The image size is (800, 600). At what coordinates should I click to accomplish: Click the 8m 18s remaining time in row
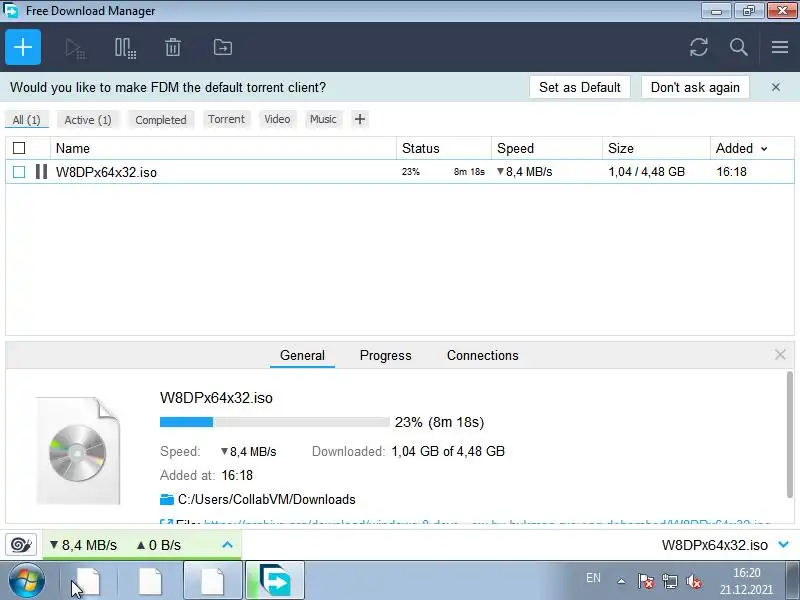(x=469, y=172)
